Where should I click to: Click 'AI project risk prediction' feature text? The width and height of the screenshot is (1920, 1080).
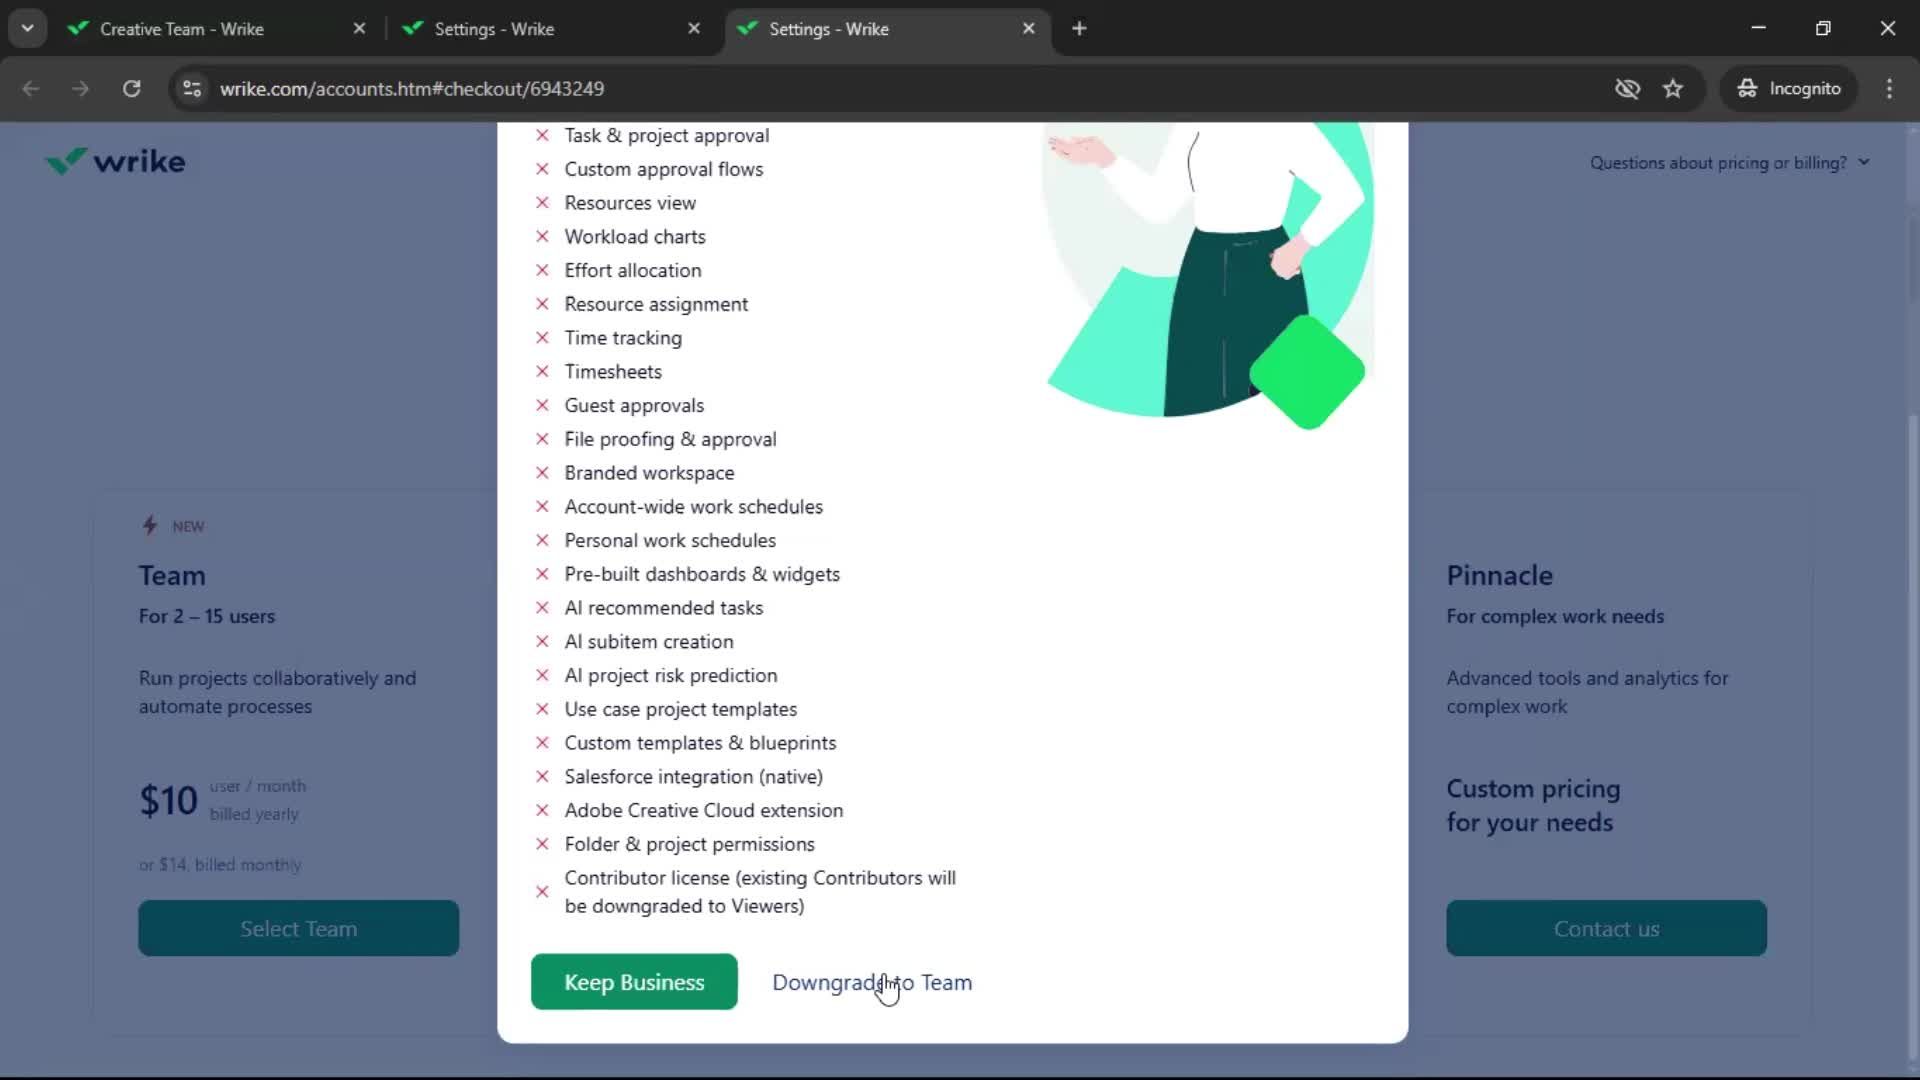pos(671,675)
